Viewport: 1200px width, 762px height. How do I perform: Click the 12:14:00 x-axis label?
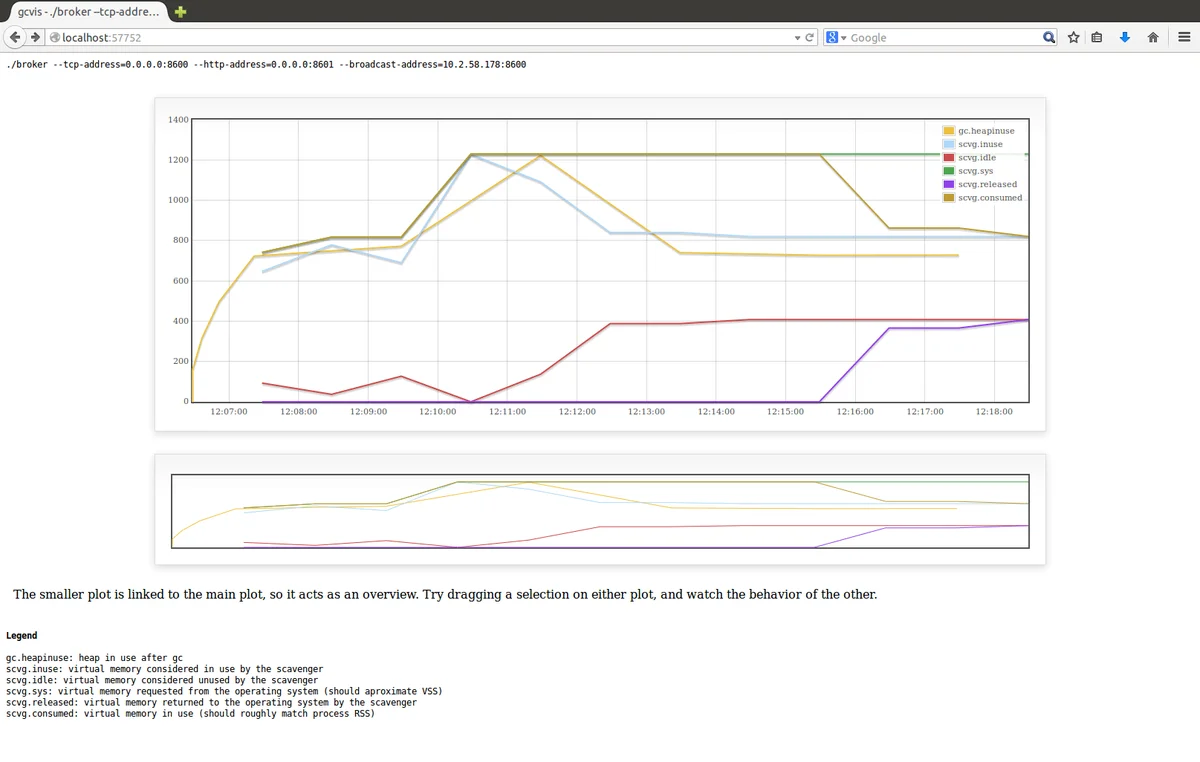[x=716, y=411]
